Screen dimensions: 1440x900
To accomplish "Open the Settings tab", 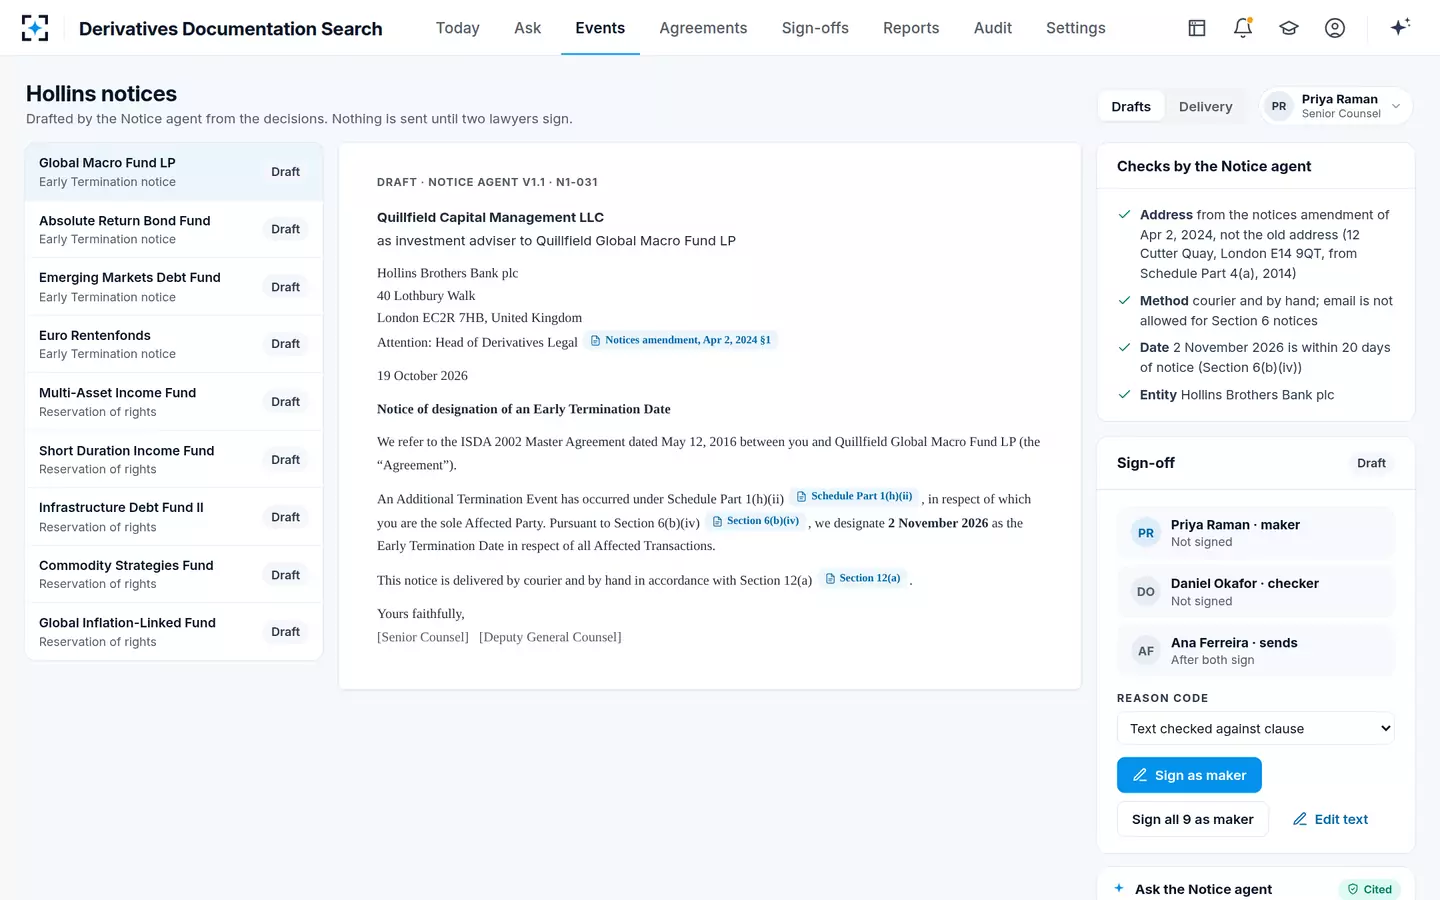I will [1076, 28].
